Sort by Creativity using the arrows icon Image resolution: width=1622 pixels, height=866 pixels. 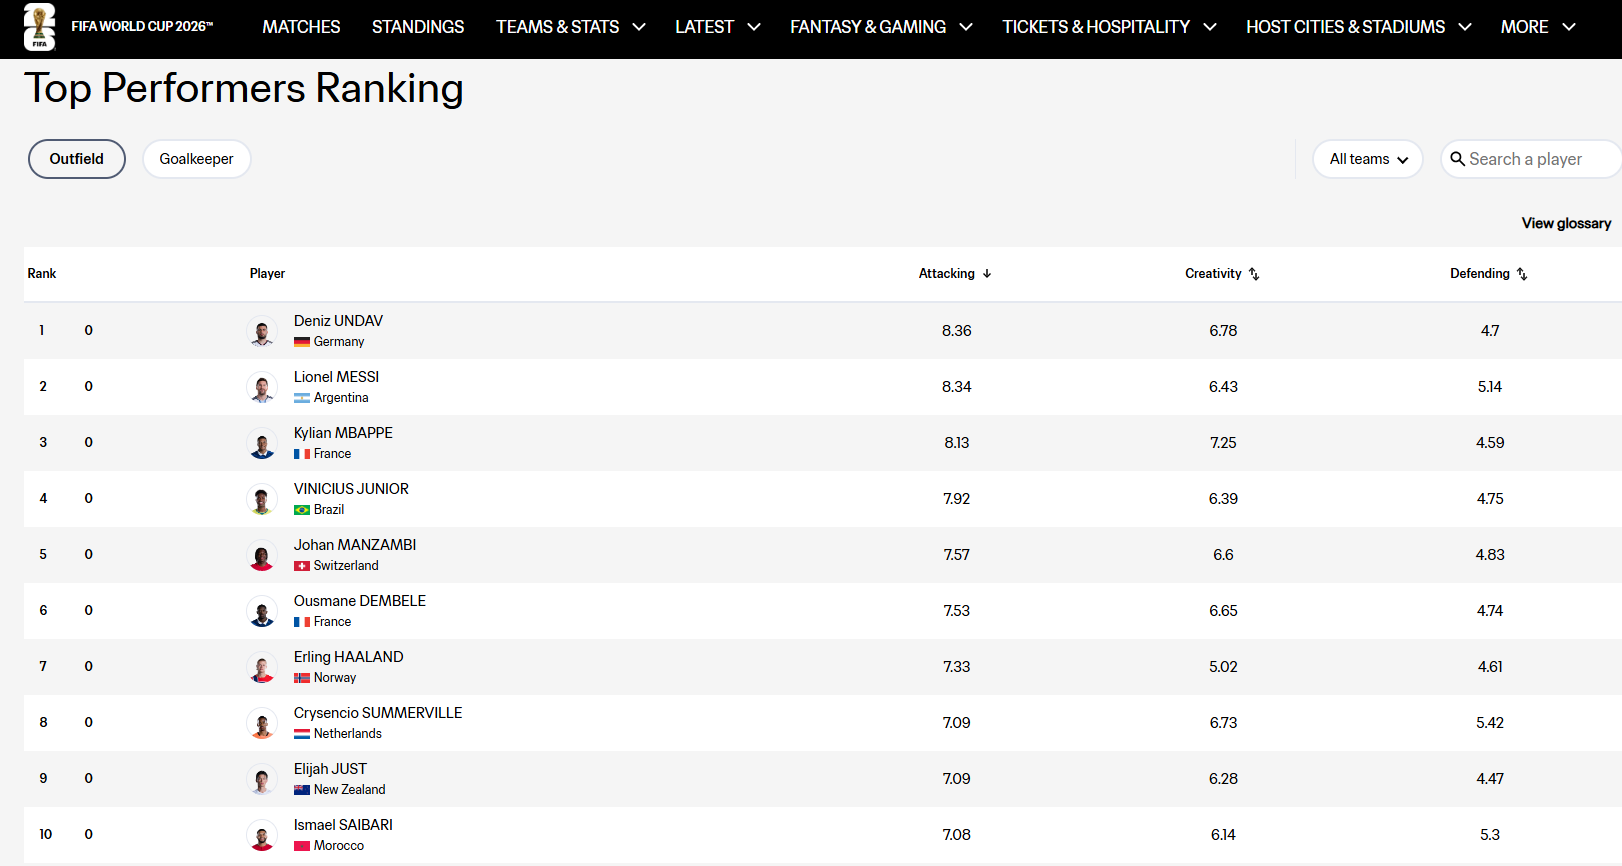[1254, 274]
